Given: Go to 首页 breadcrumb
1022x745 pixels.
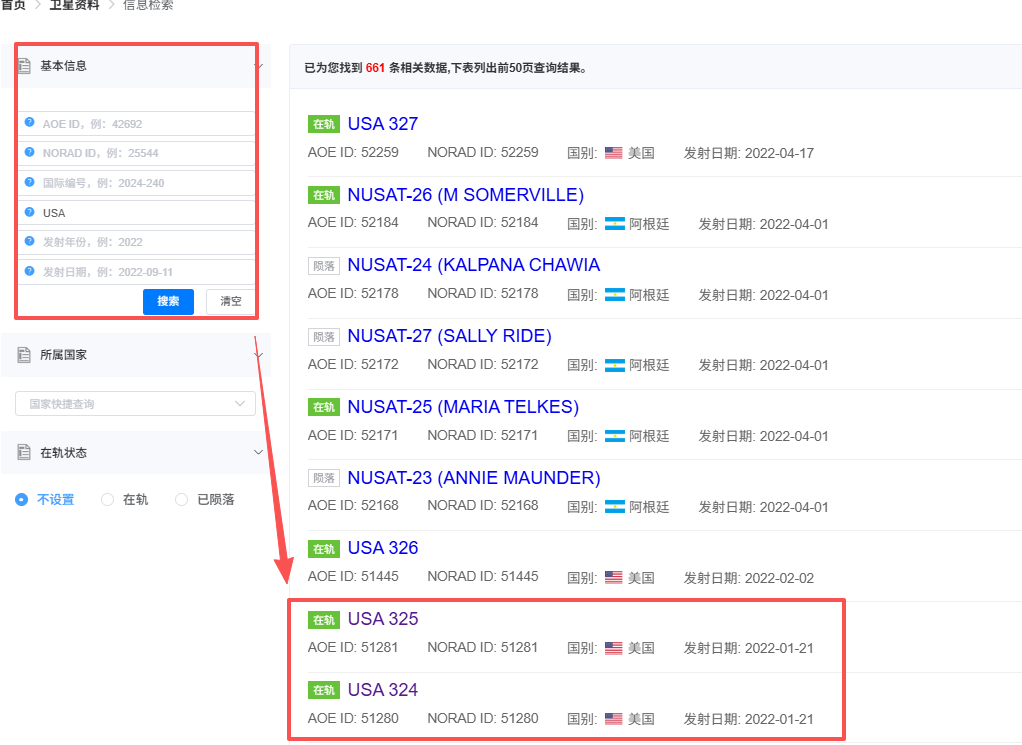Looking at the screenshot, I should pyautogui.click(x=13, y=5).
